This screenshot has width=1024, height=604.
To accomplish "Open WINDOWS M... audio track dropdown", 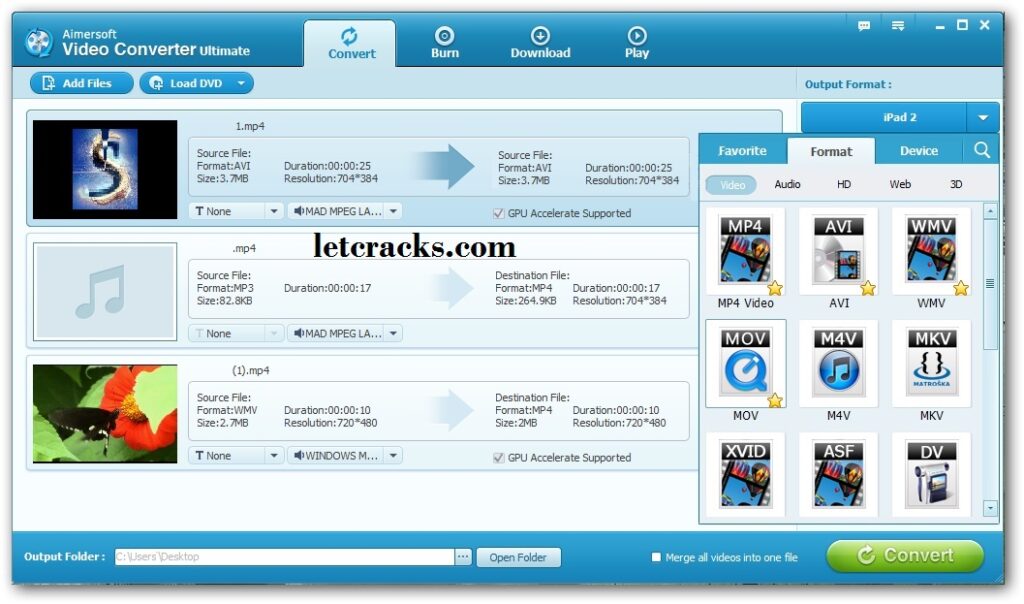I will (393, 455).
